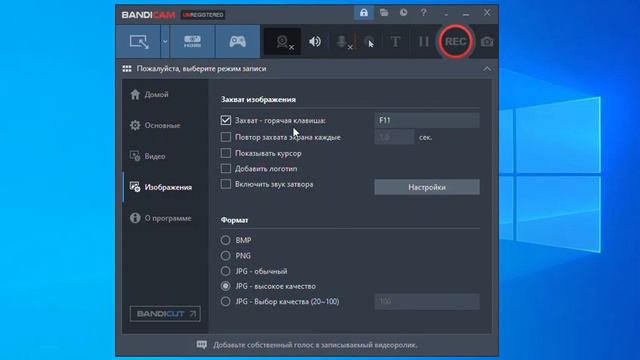Select JPG - высокое качество format
Image resolution: width=640 pixels, height=360 pixels.
click(225, 286)
